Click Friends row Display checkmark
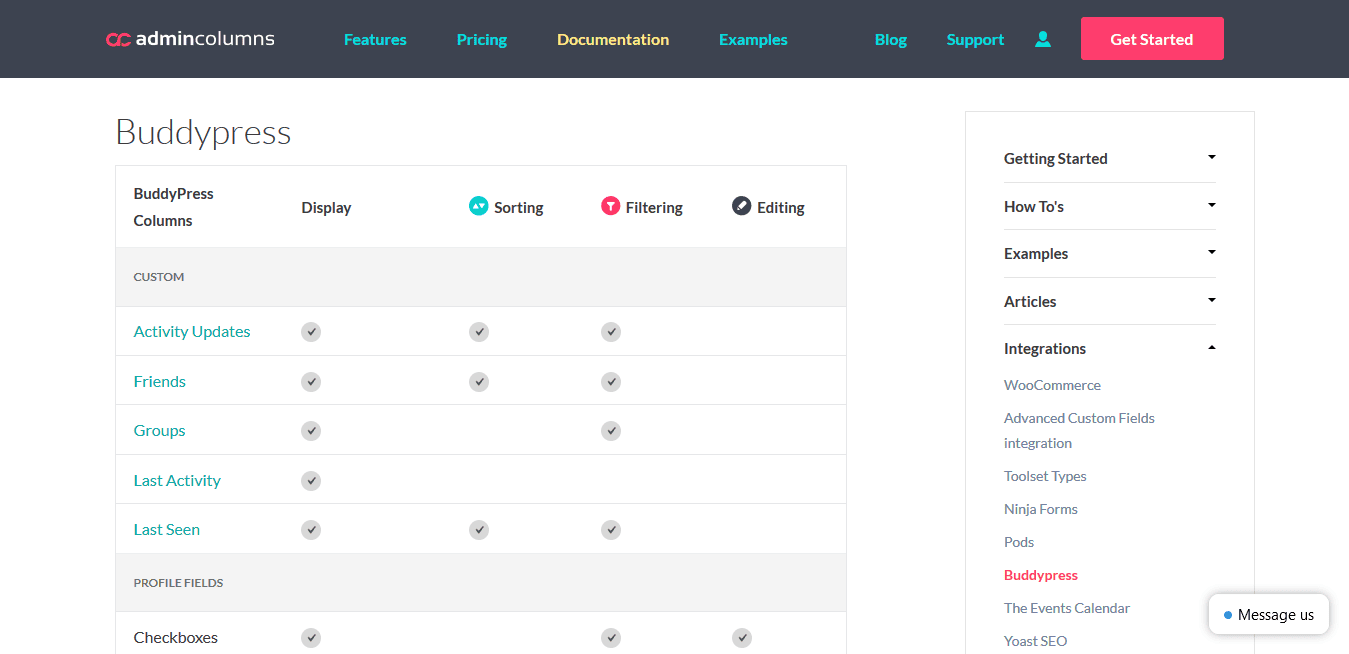This screenshot has height=654, width=1349. click(311, 382)
